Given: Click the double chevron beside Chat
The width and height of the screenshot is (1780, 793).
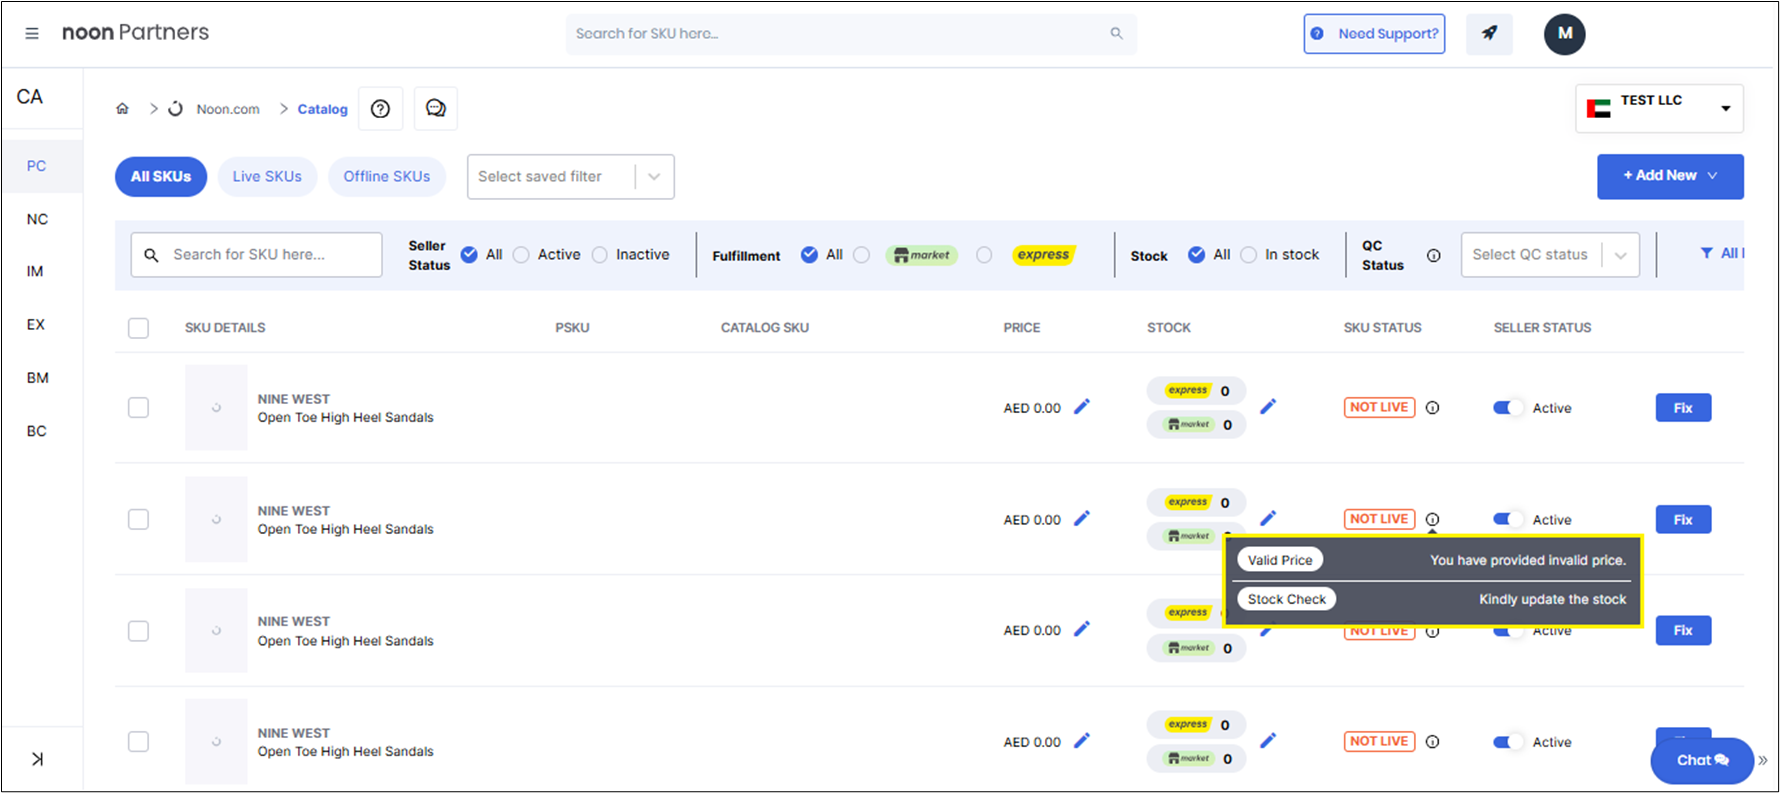Looking at the screenshot, I should click(x=1763, y=760).
